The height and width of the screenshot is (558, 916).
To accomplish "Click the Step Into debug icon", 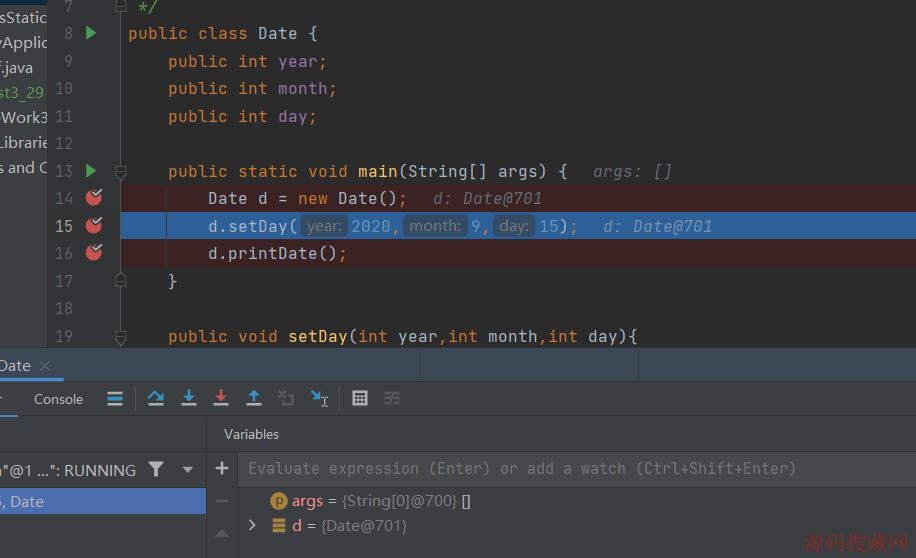I will click(188, 398).
